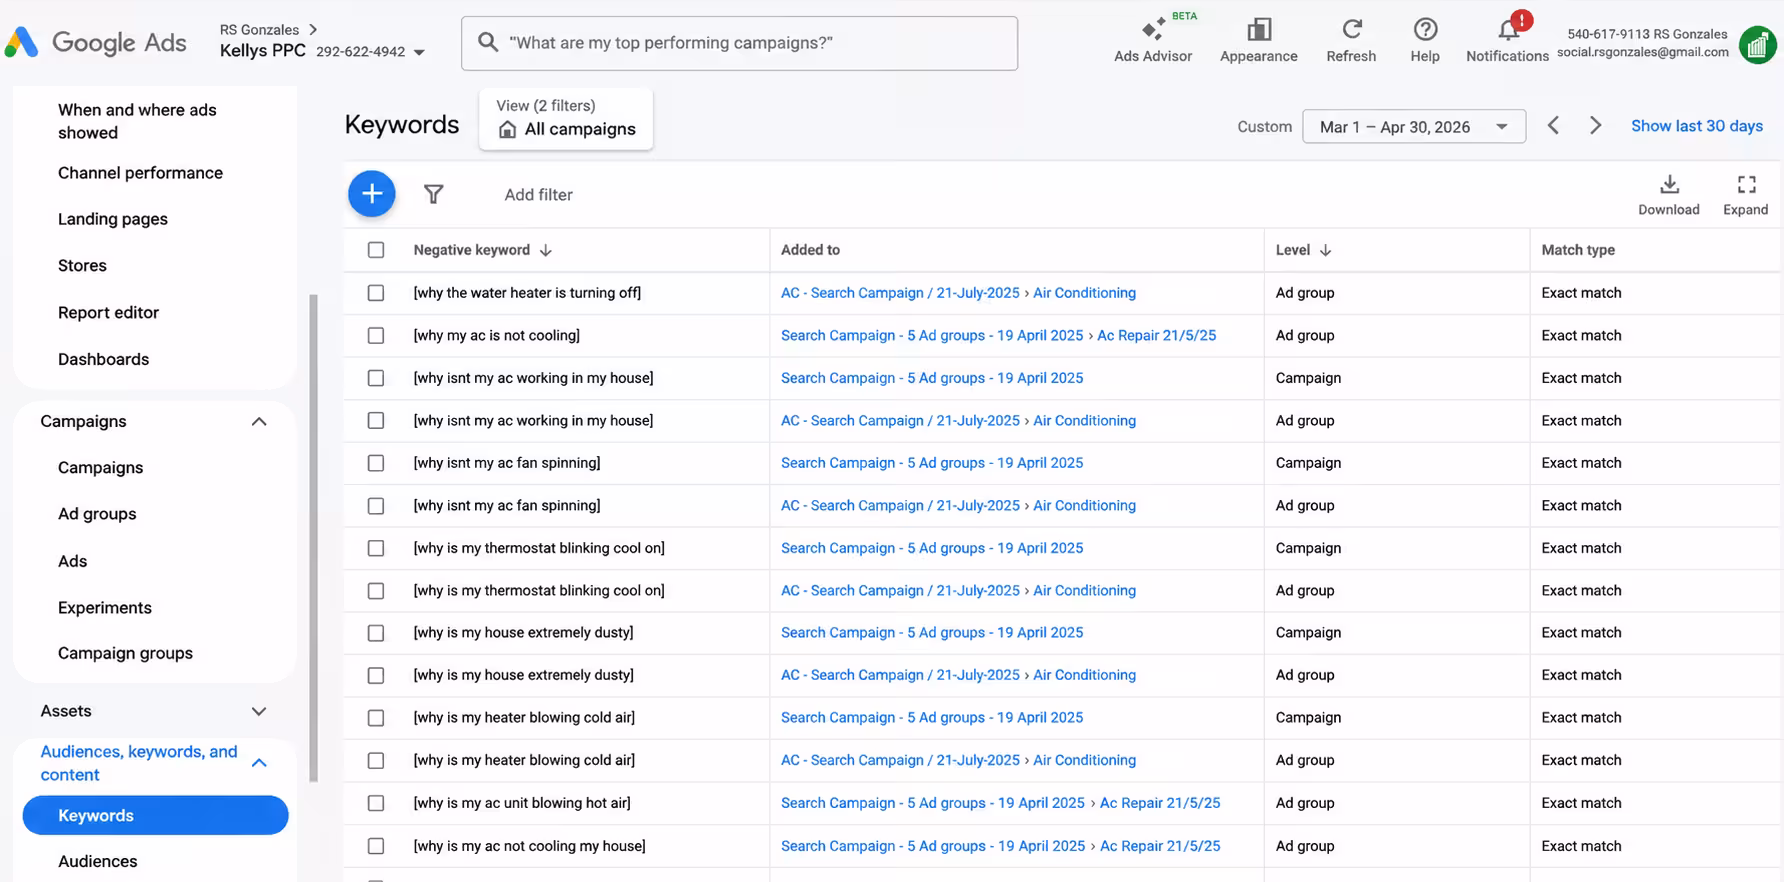The image size is (1784, 882).
Task: Refresh the page data
Action: [1351, 41]
